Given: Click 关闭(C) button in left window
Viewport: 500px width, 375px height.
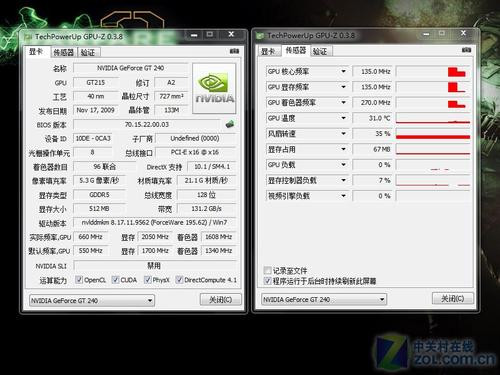Looking at the screenshot, I should (220, 299).
